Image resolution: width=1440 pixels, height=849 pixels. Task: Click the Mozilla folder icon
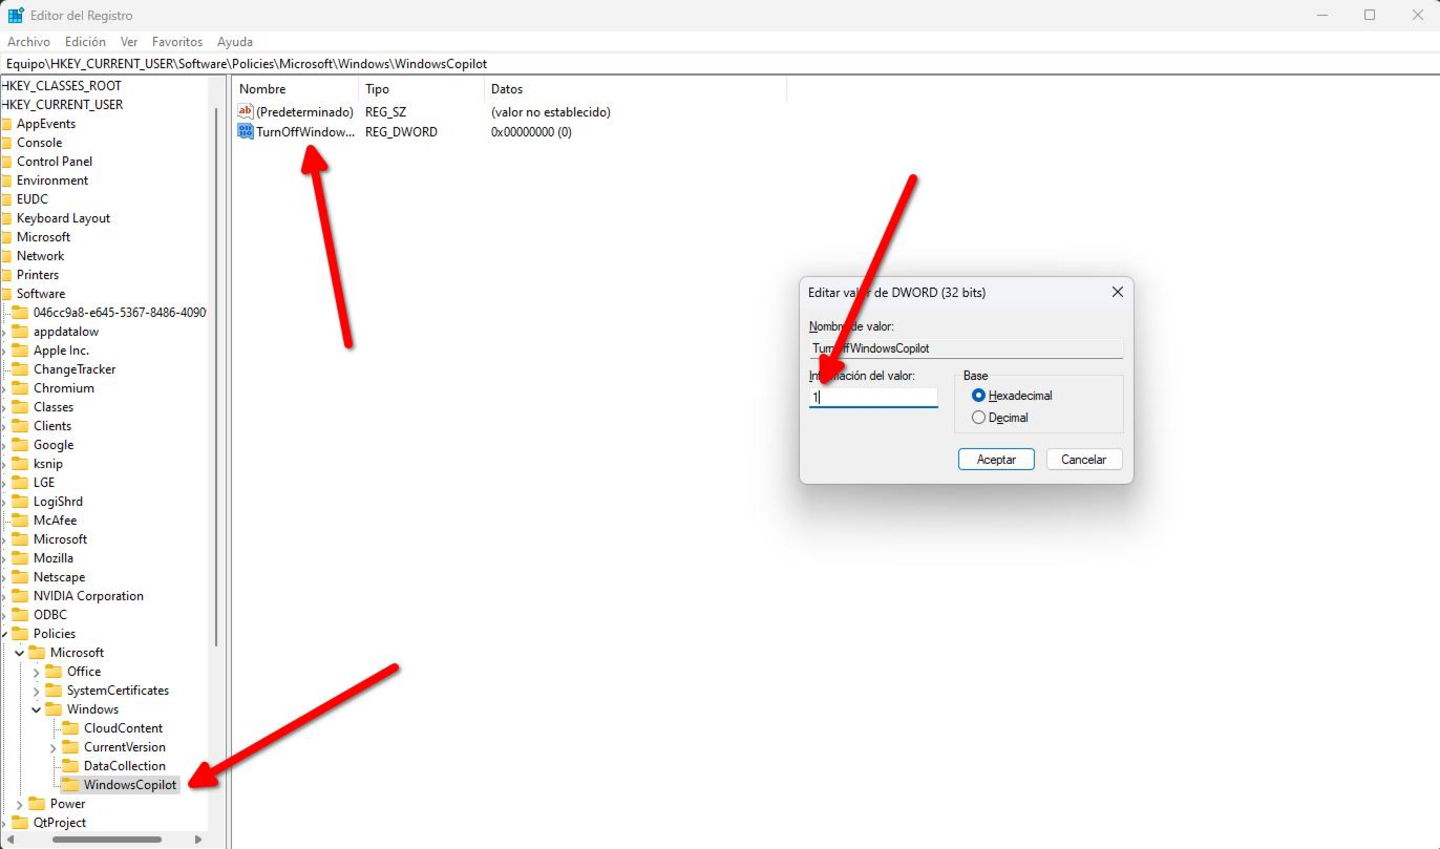(x=20, y=559)
